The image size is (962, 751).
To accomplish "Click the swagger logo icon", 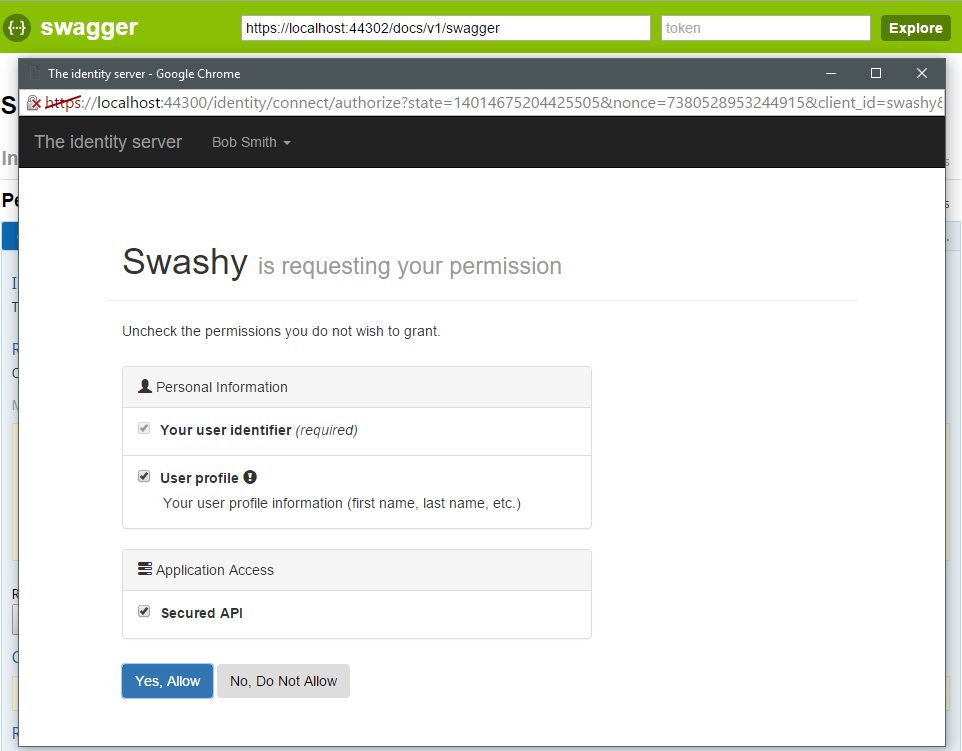I will click(17, 28).
